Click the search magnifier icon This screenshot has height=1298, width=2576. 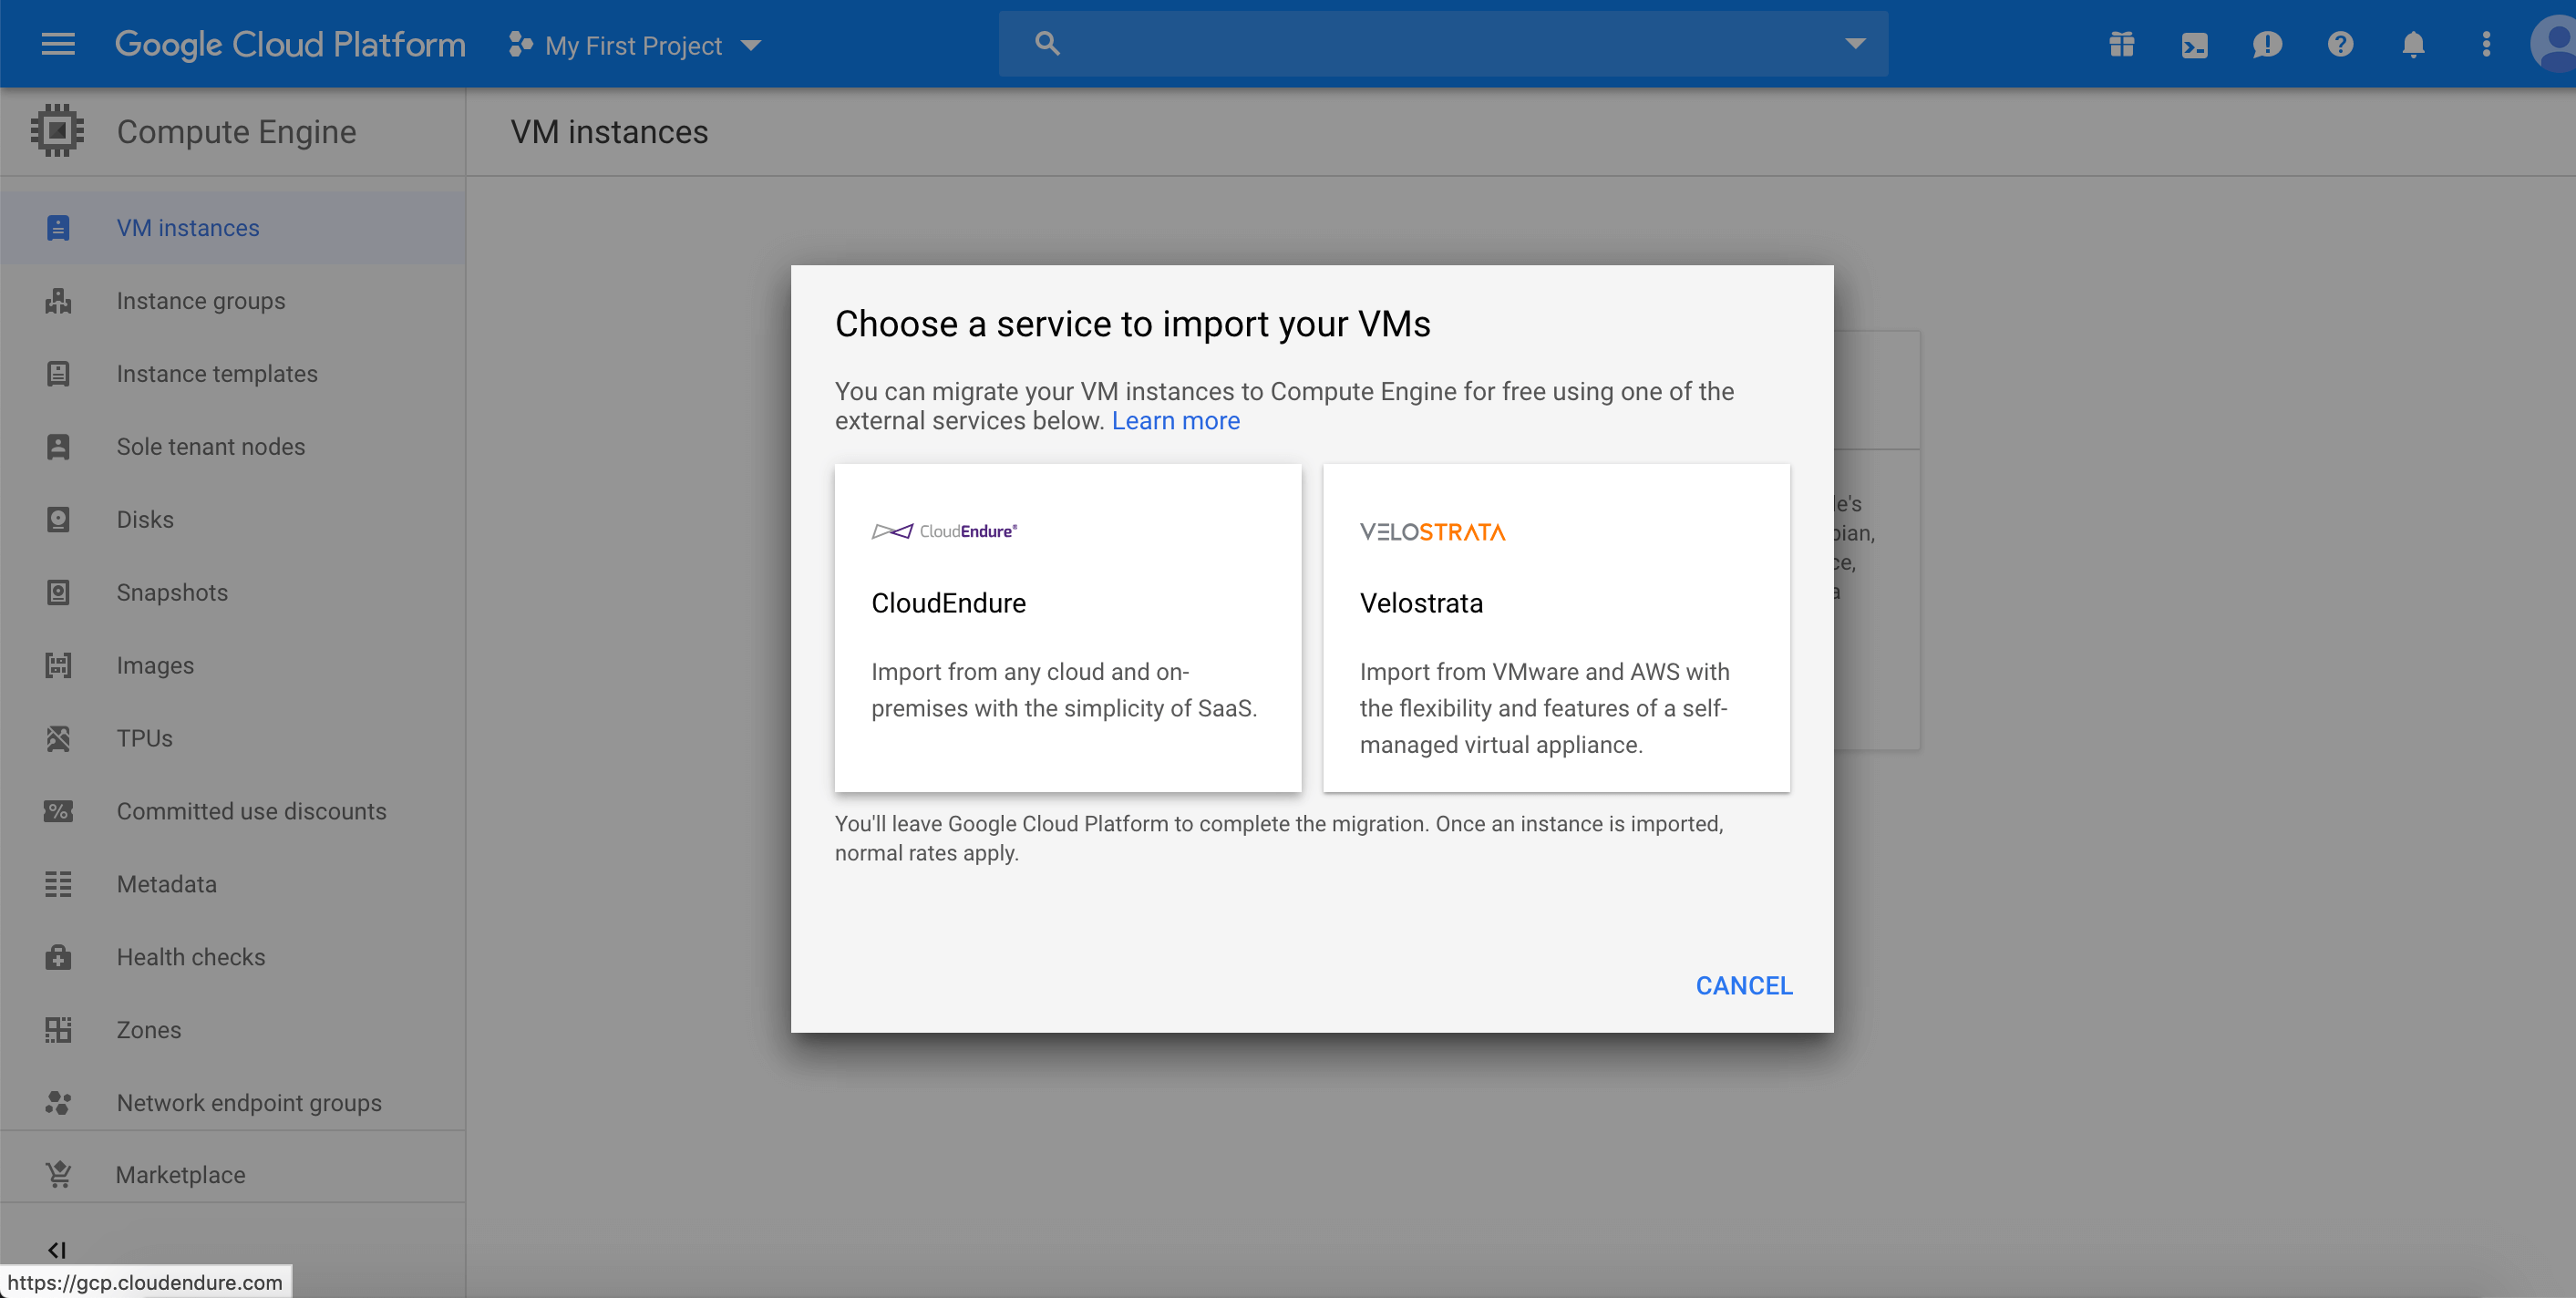click(x=1047, y=44)
